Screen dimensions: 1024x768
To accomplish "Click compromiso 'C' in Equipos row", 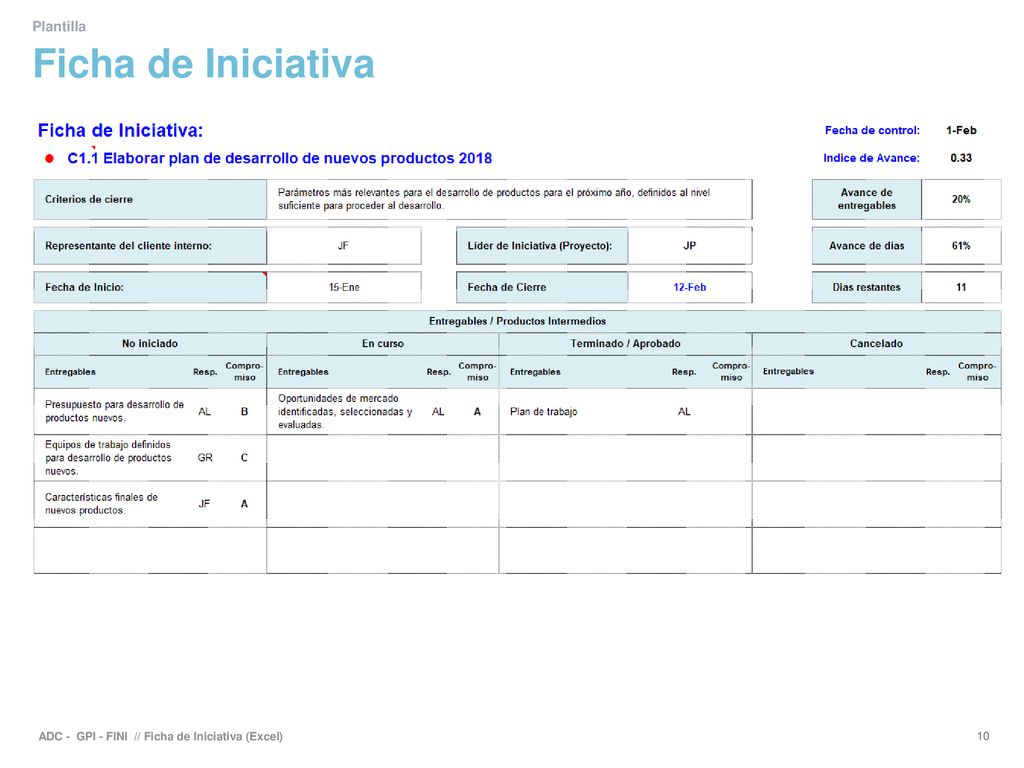I will (x=244, y=458).
